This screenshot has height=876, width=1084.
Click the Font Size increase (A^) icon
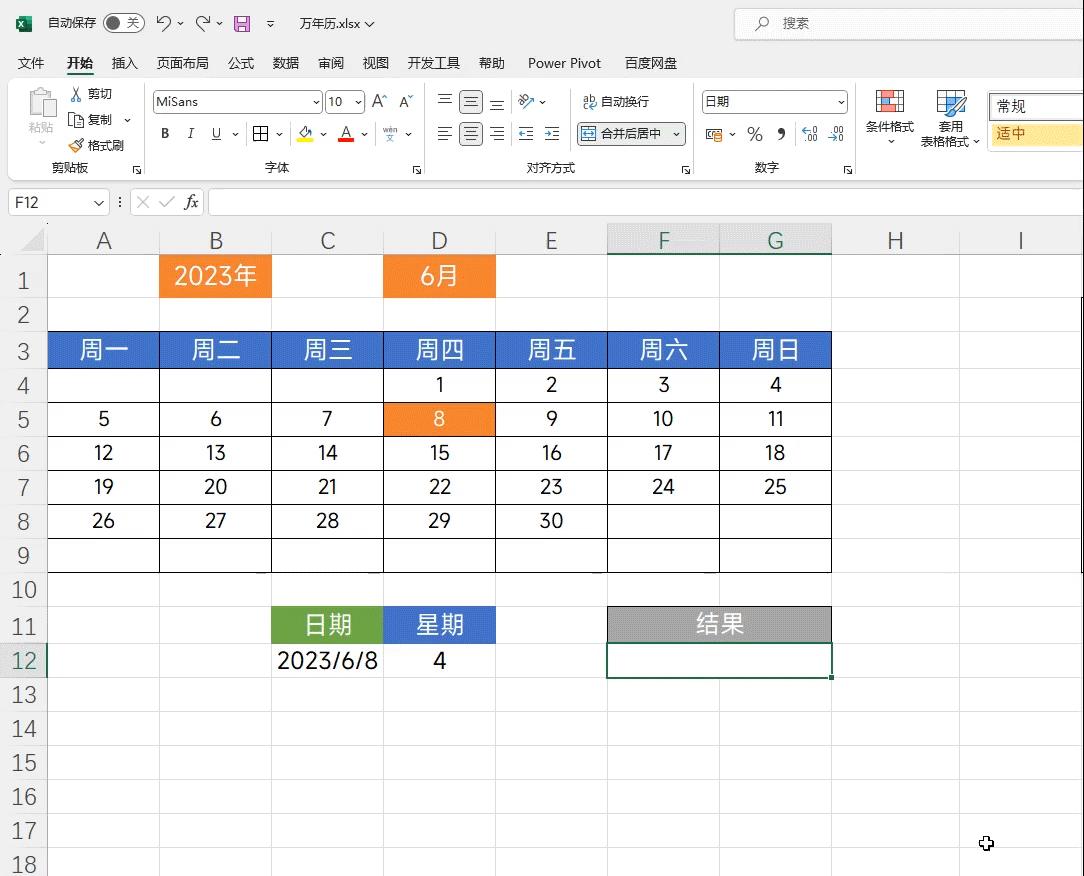(378, 101)
